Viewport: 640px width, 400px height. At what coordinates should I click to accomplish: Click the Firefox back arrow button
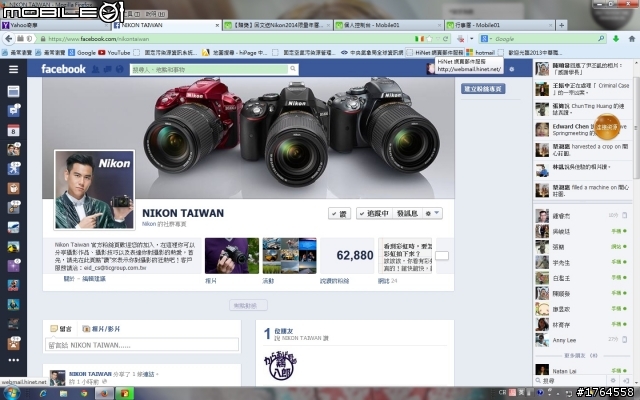click(x=9, y=39)
